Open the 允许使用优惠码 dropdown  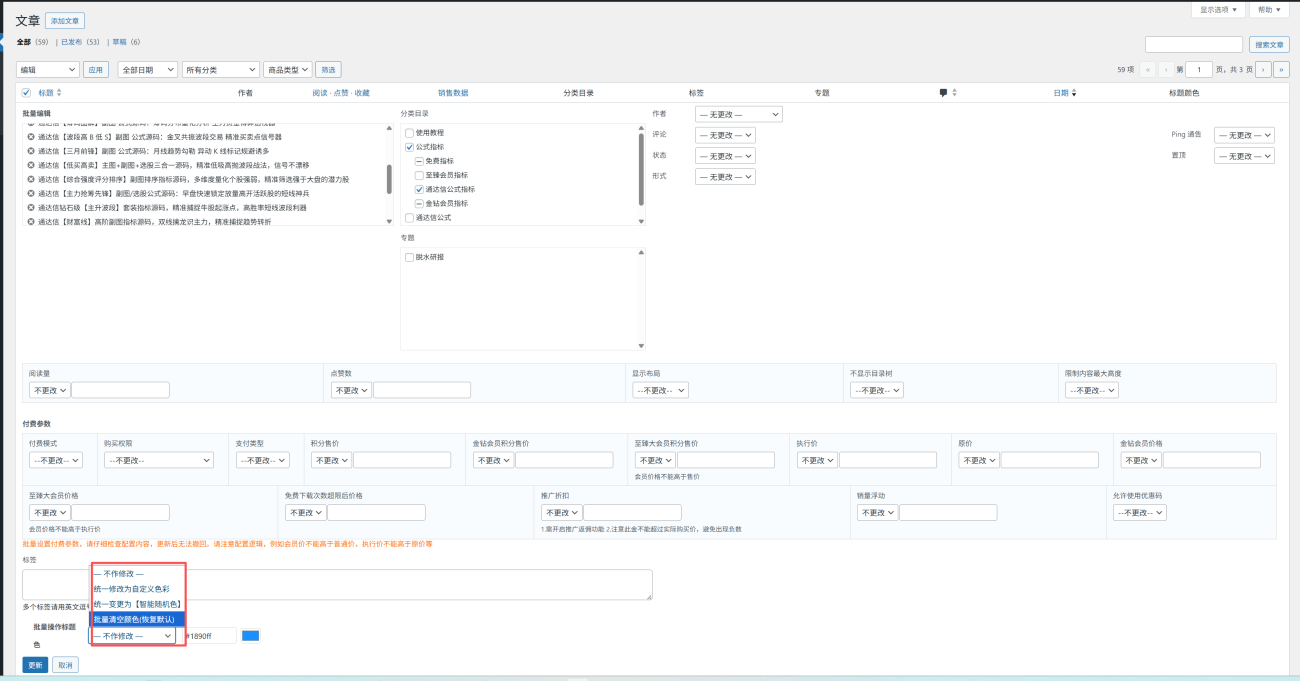tap(1140, 512)
